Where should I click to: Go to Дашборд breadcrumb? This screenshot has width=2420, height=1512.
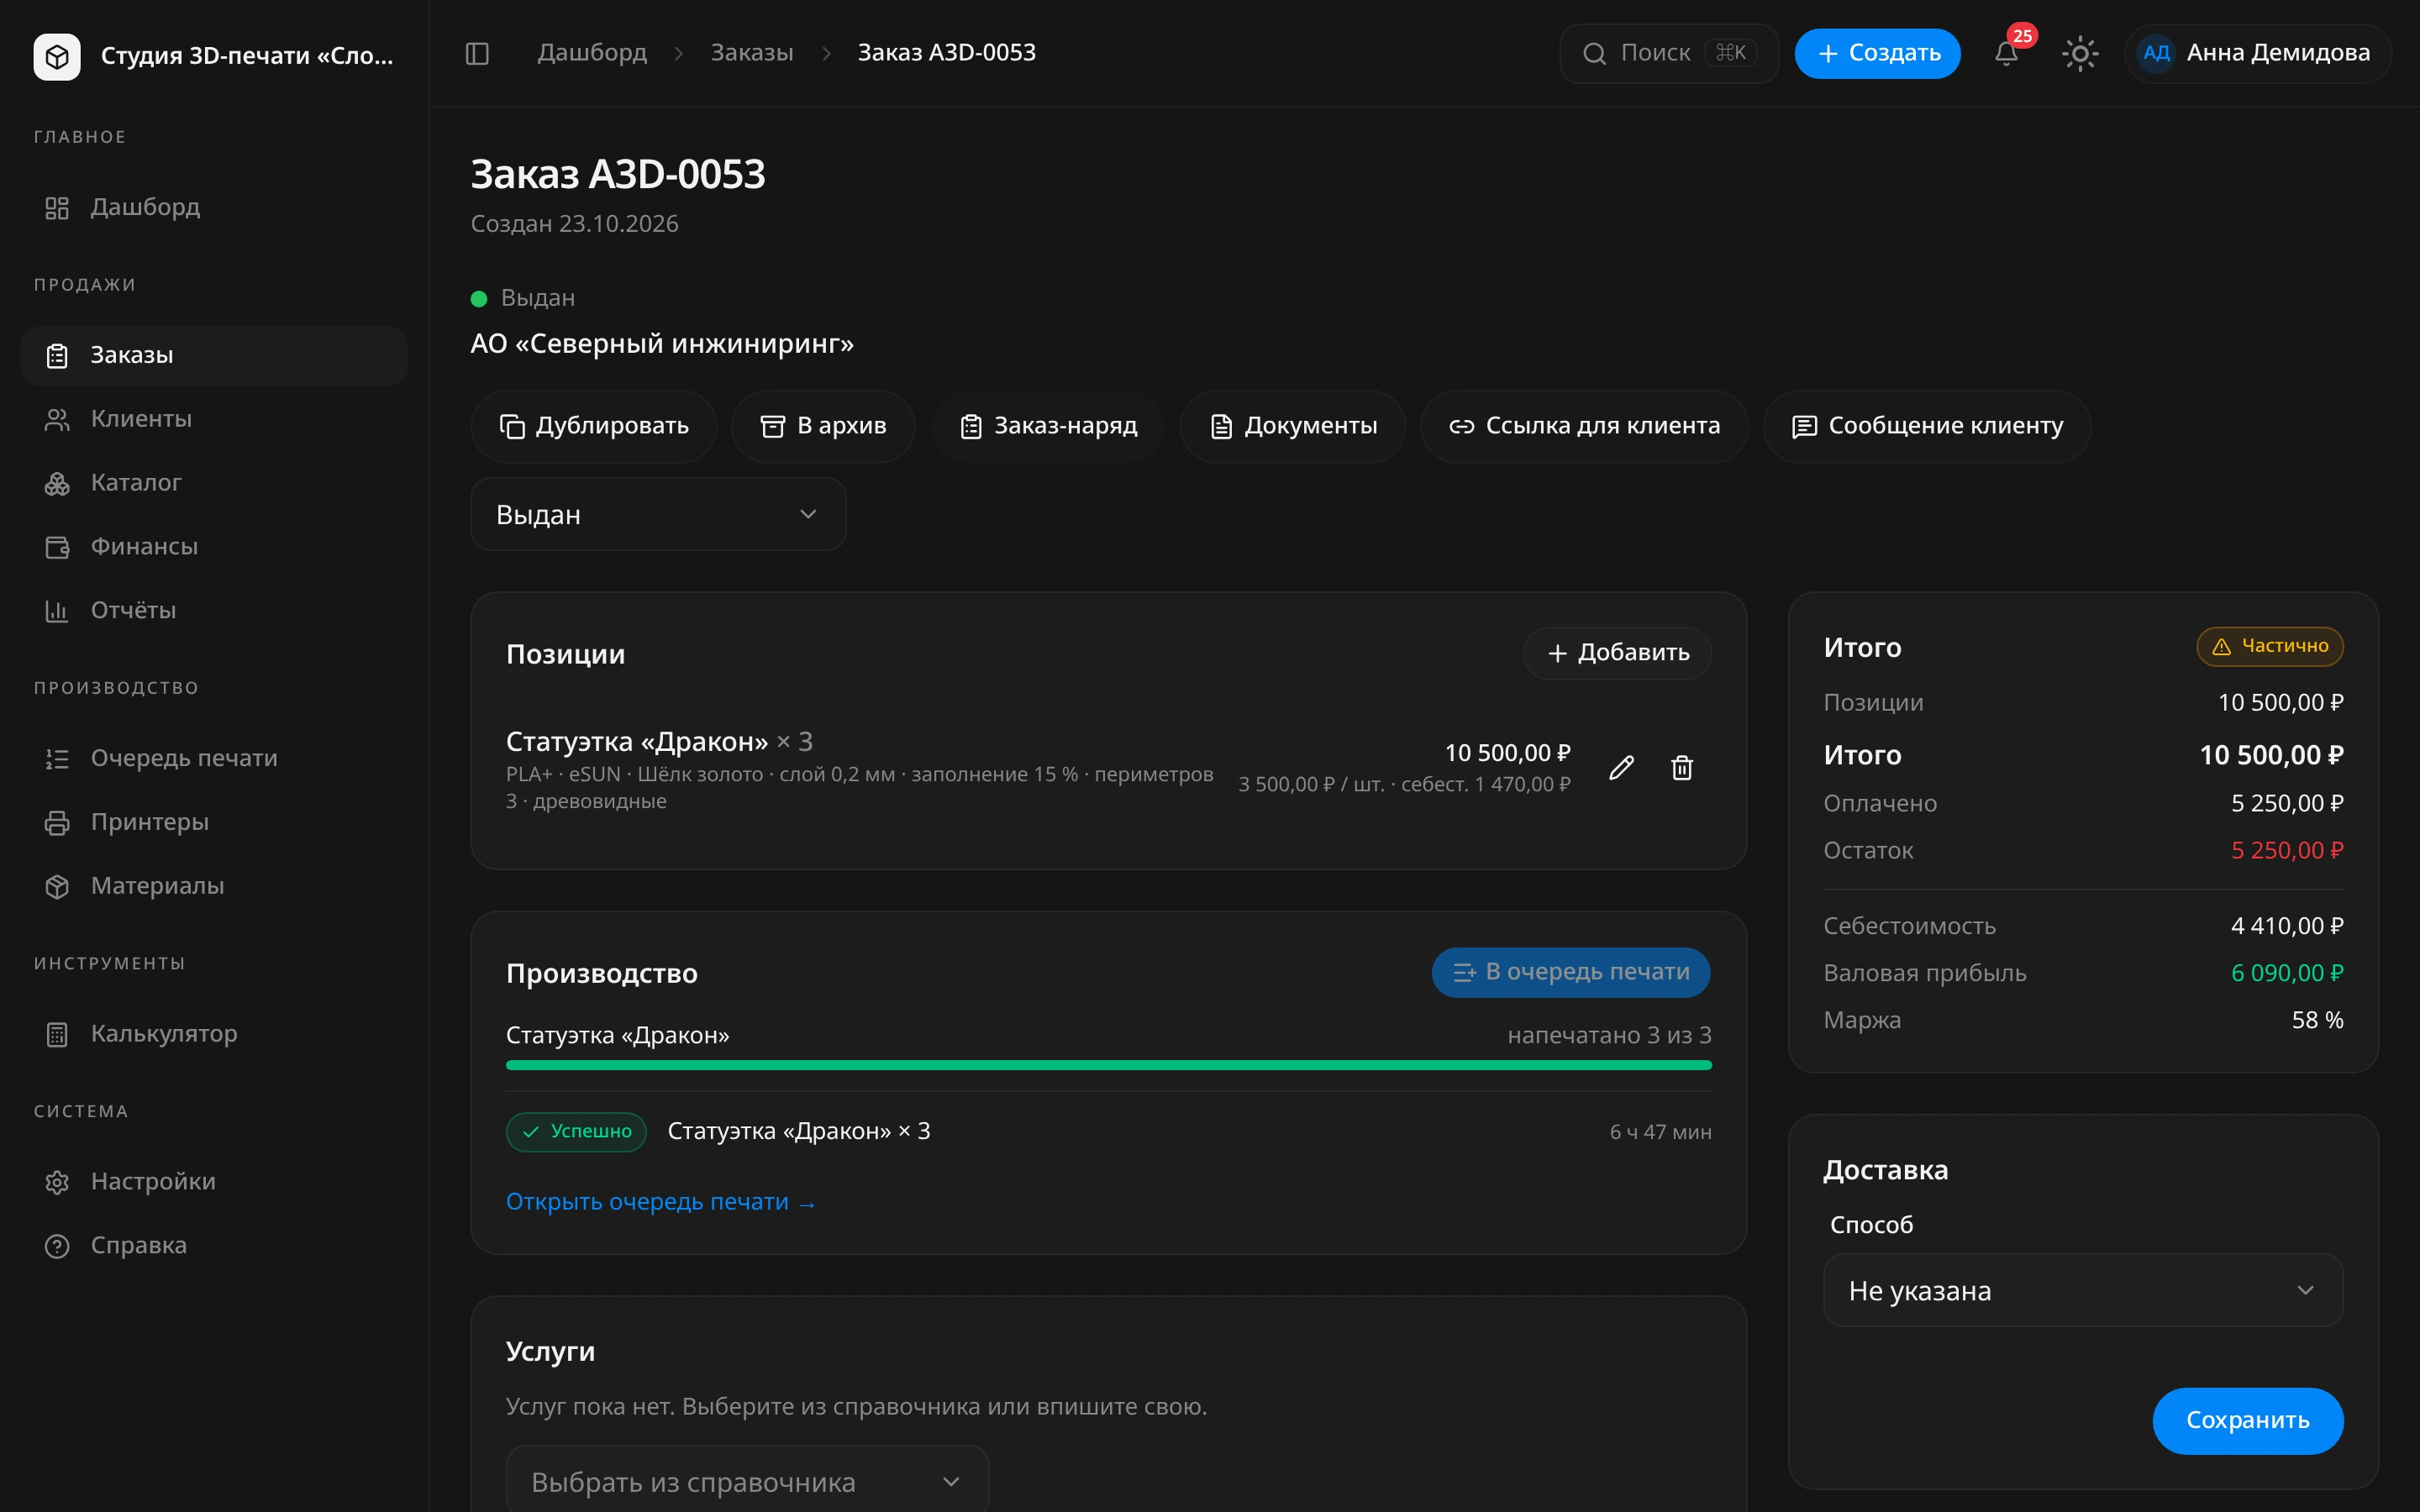[592, 52]
